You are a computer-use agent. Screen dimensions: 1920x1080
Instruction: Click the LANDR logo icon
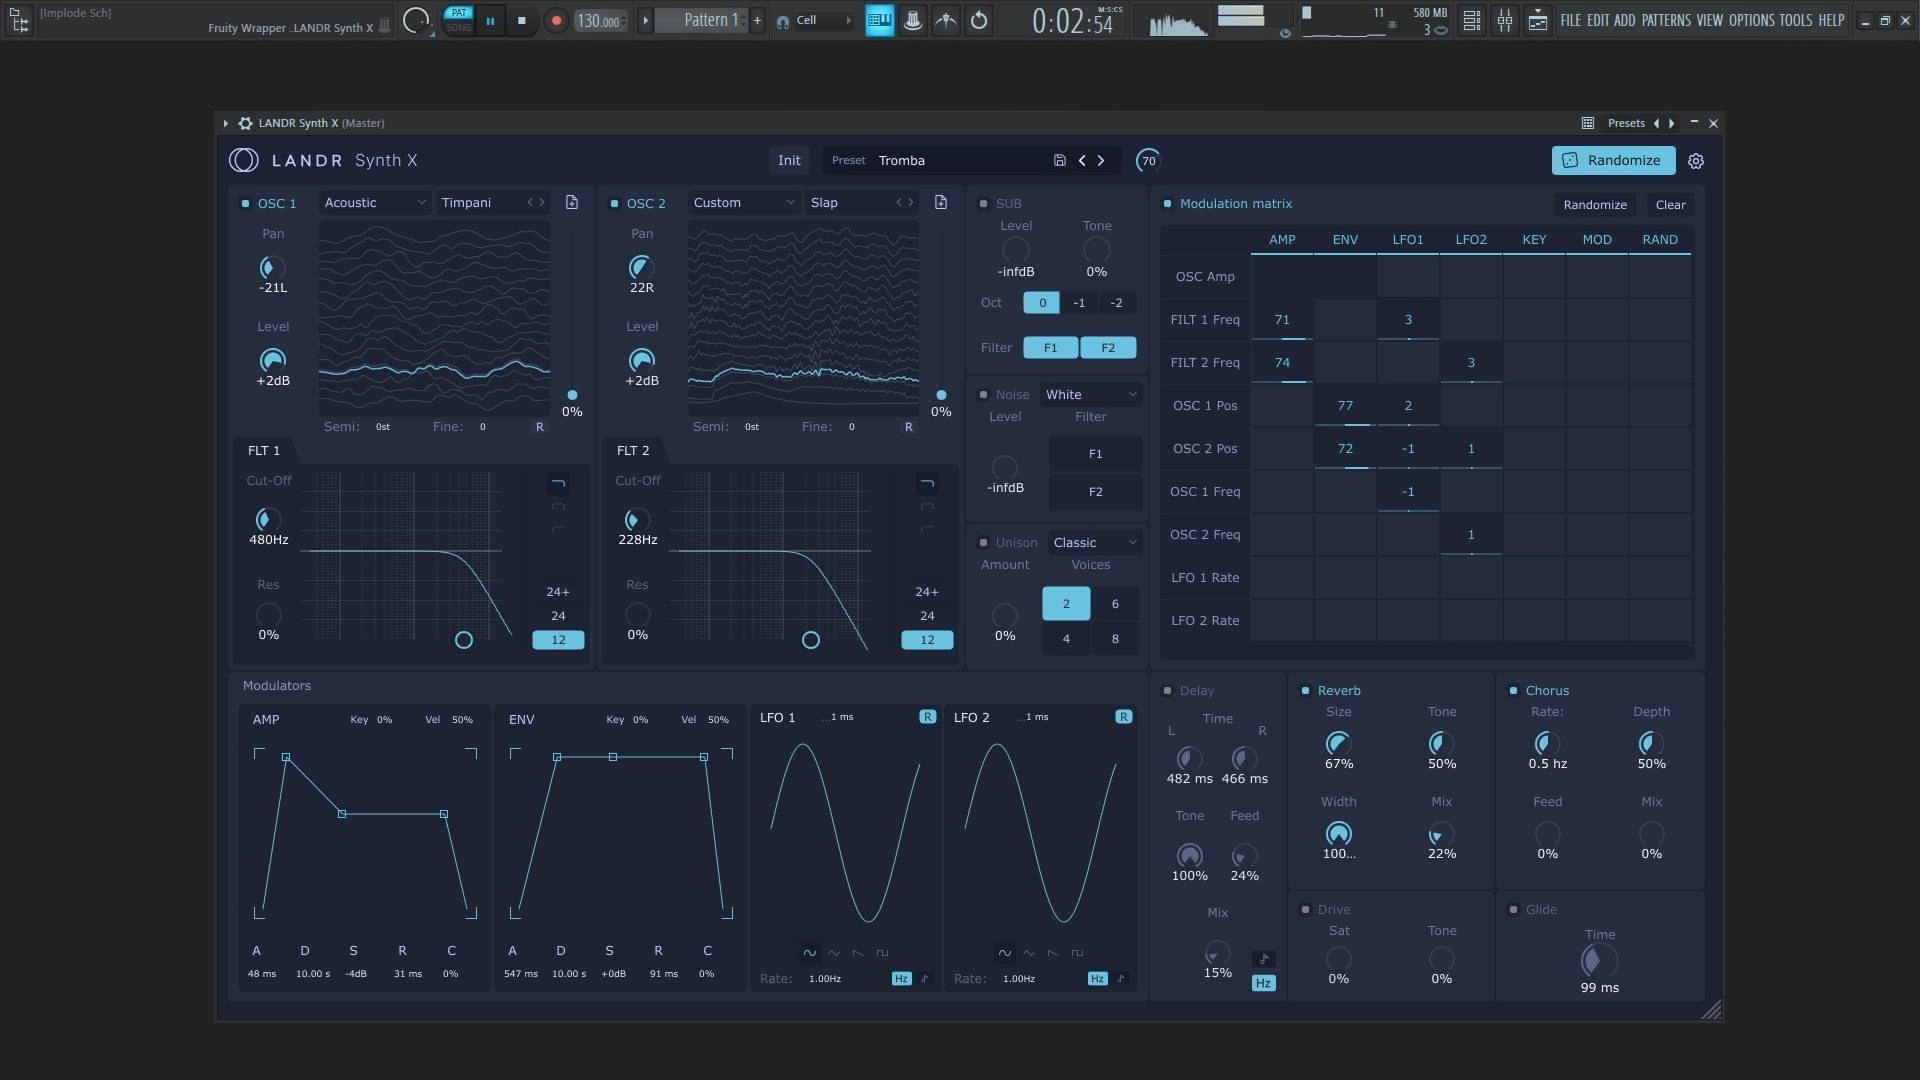[243, 160]
